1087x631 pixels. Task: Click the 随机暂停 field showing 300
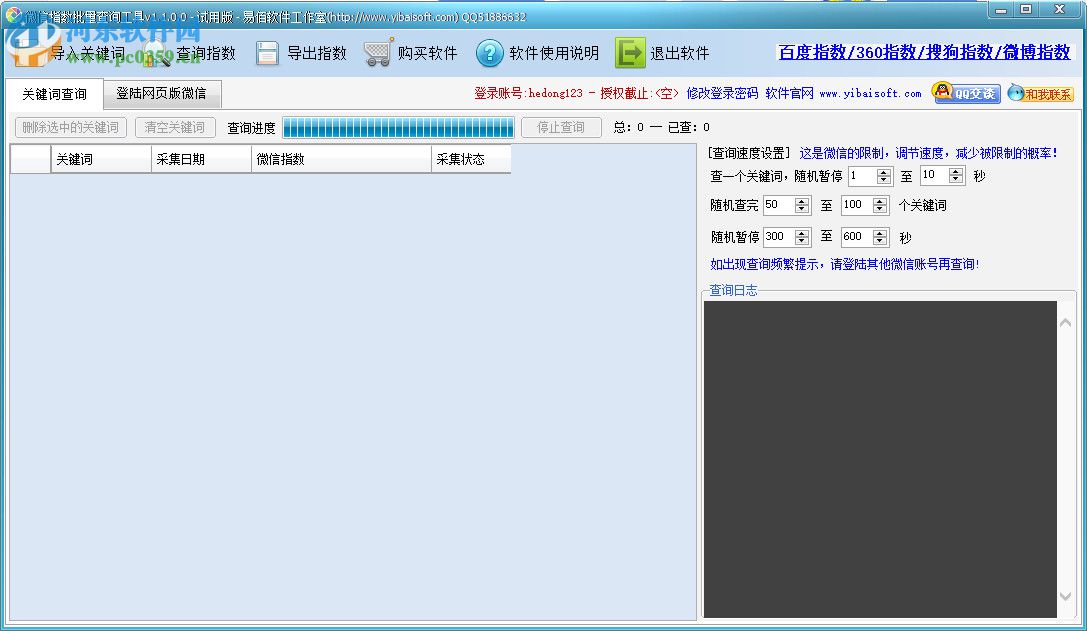pos(779,237)
